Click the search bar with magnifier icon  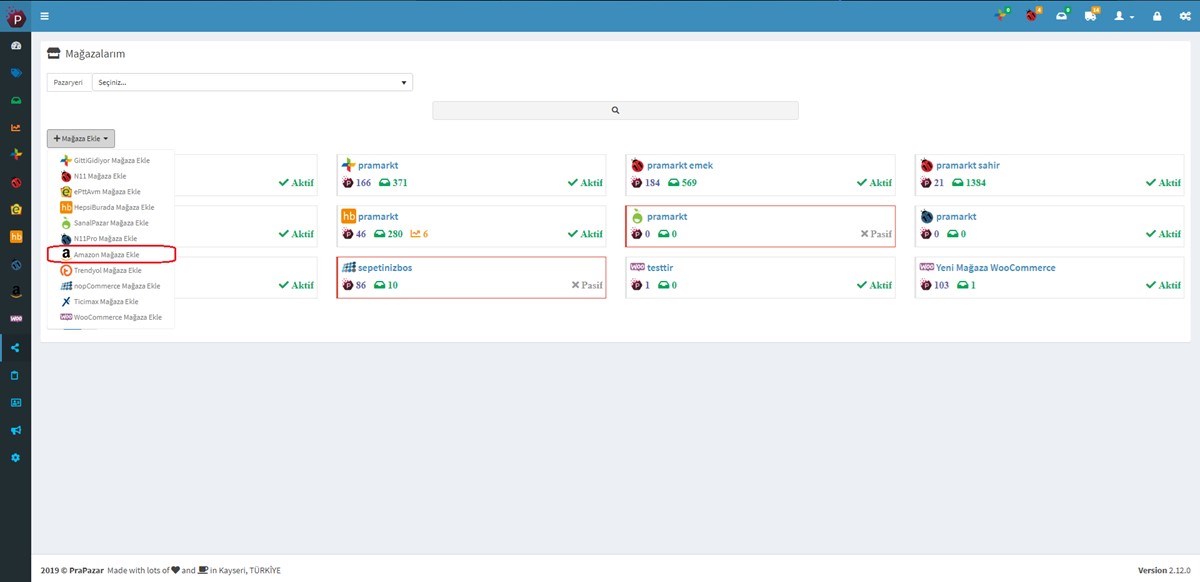click(615, 110)
